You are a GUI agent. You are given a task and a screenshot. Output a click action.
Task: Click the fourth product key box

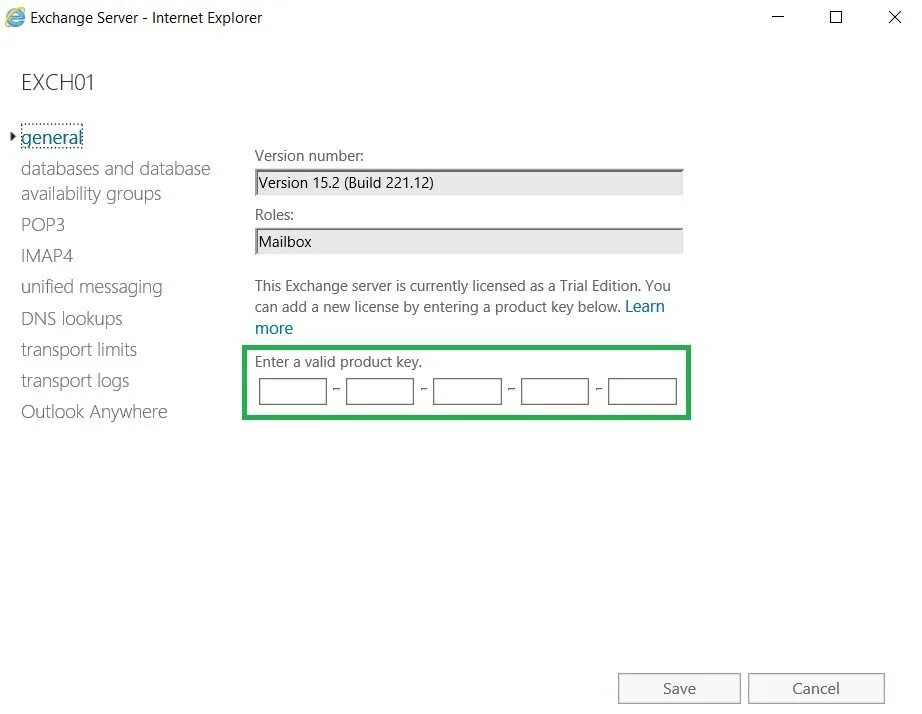(x=554, y=392)
